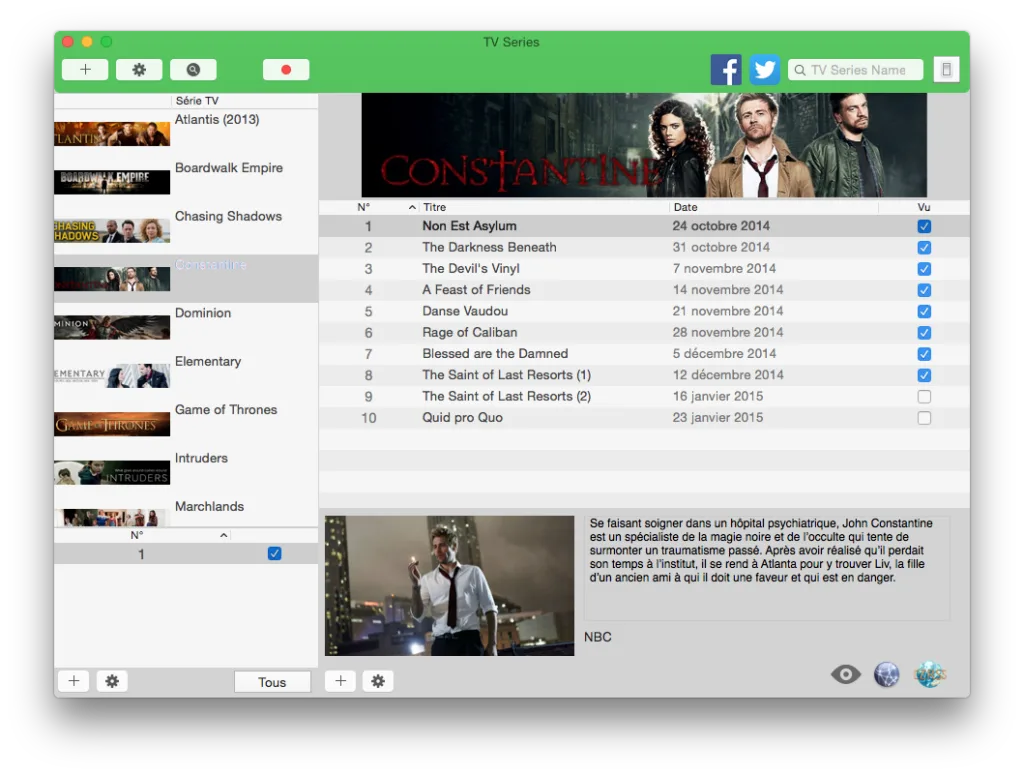Select episode Quid pro Quo
The width and height of the screenshot is (1024, 775).
click(644, 418)
